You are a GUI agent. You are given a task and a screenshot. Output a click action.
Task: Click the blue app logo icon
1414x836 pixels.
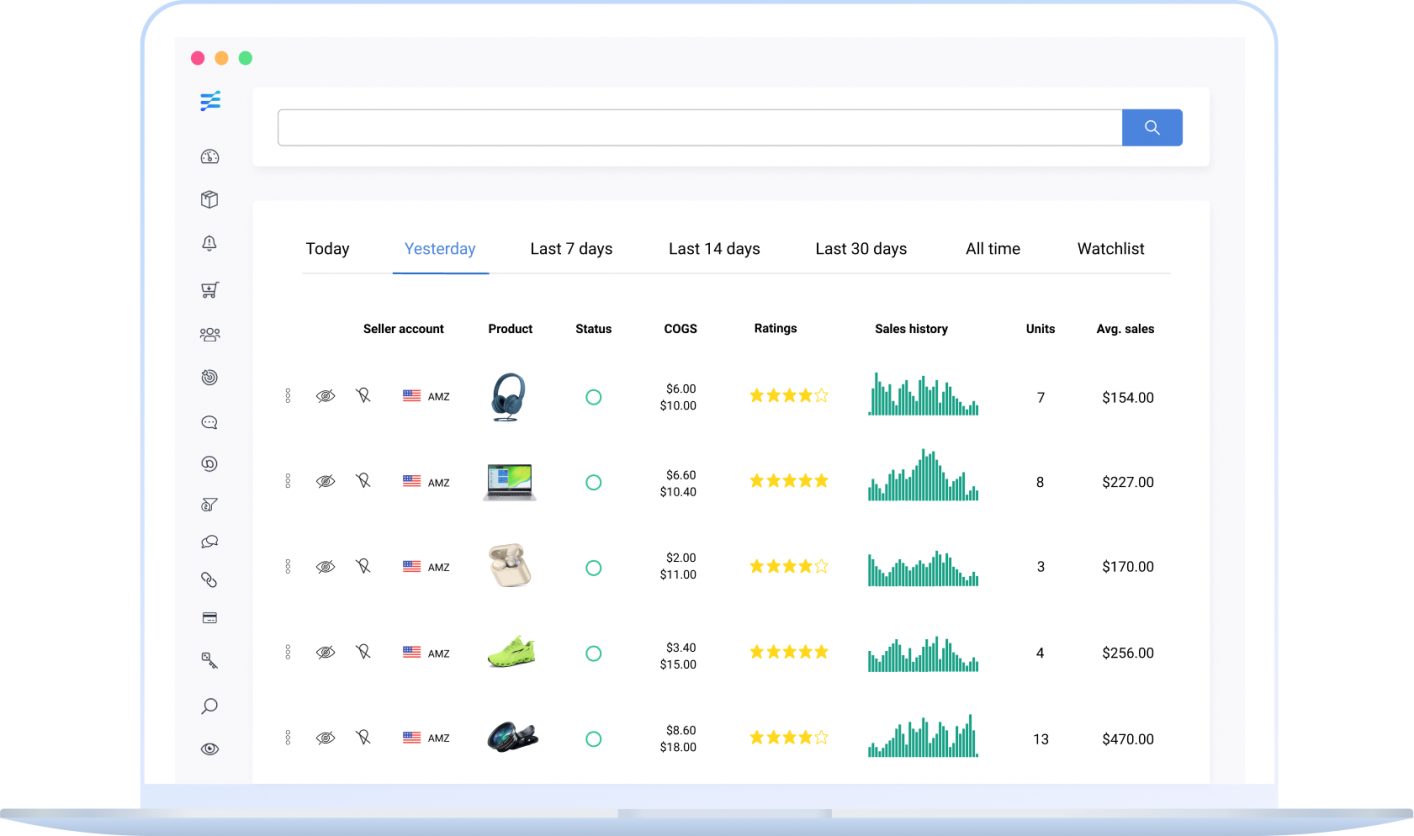point(210,101)
